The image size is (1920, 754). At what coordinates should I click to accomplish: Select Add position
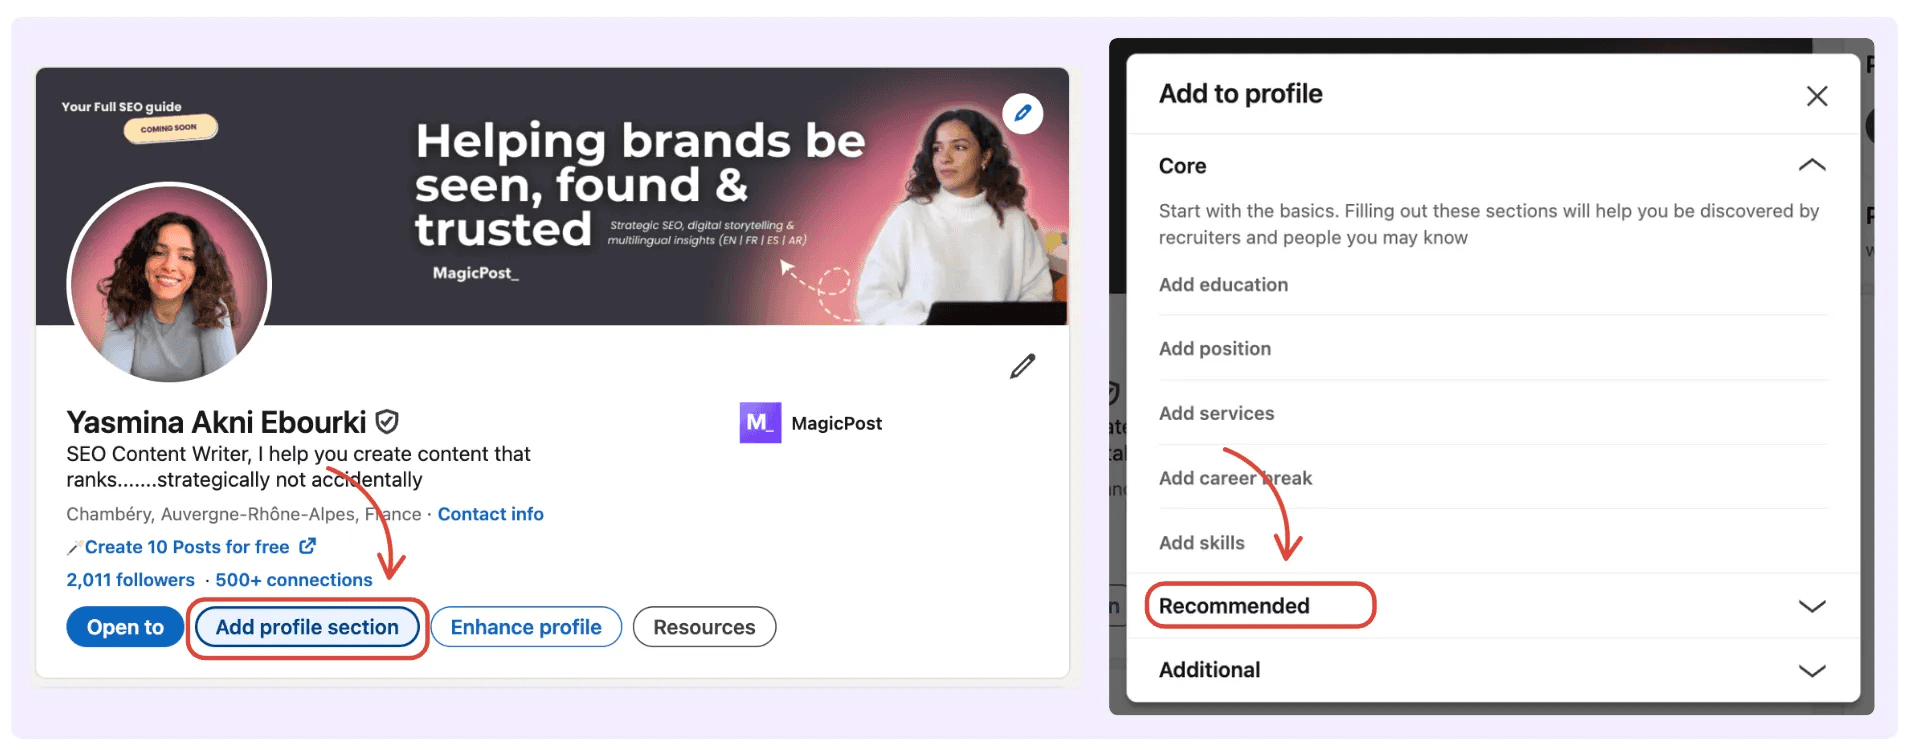coord(1215,349)
